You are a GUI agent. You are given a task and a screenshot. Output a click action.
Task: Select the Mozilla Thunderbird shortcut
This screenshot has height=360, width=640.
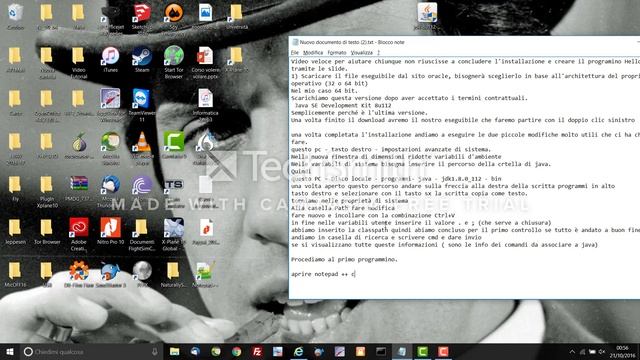point(110,191)
